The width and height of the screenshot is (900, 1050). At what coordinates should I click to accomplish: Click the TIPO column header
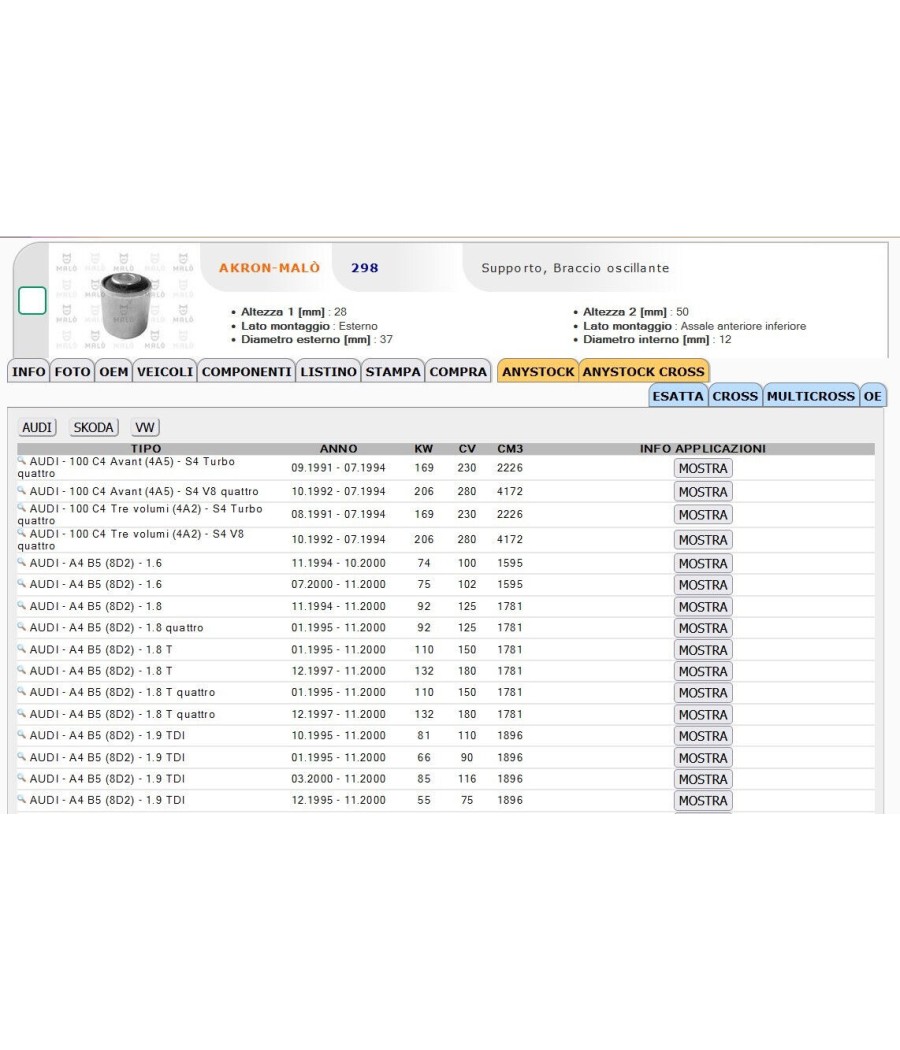click(146, 449)
